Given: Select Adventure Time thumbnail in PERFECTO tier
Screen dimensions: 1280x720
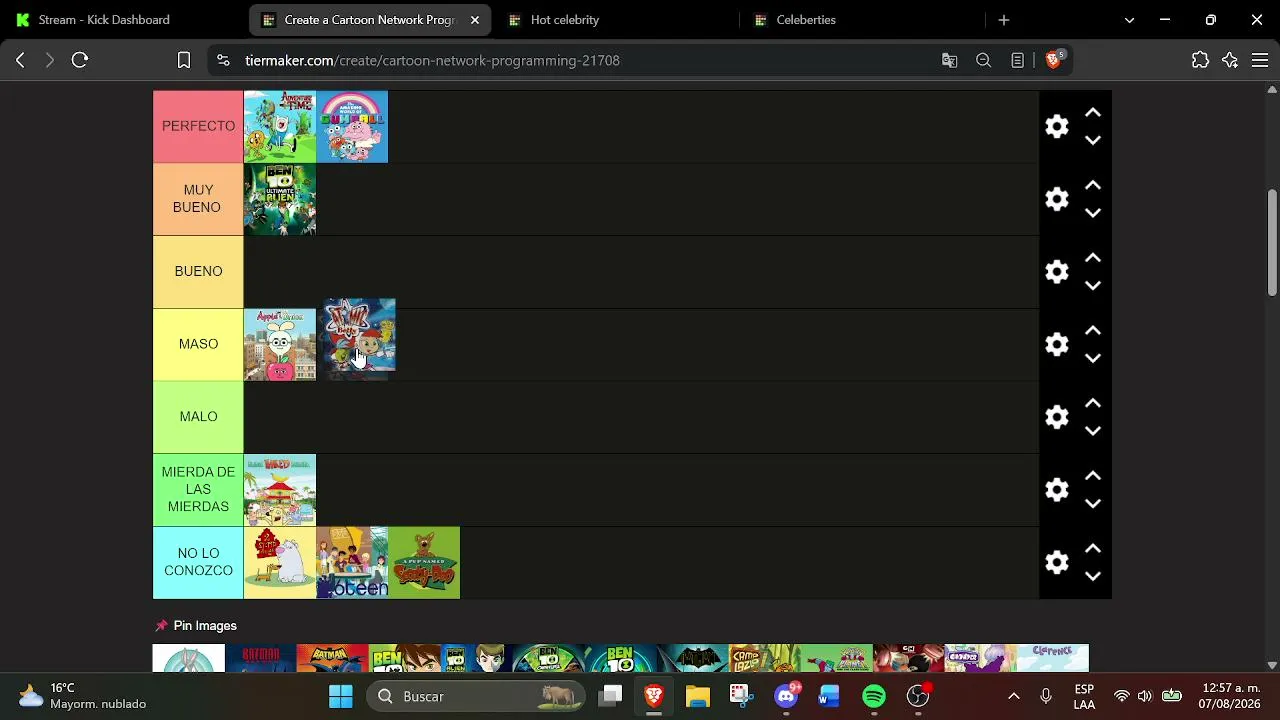Looking at the screenshot, I should click(280, 127).
